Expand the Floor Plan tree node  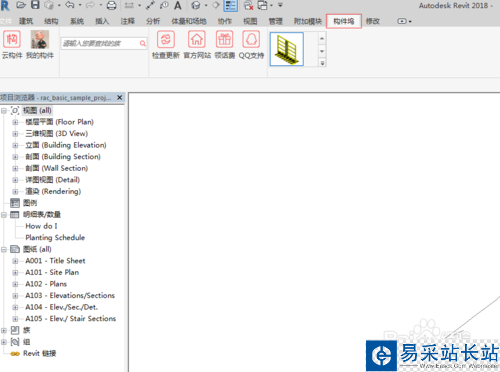[15, 122]
